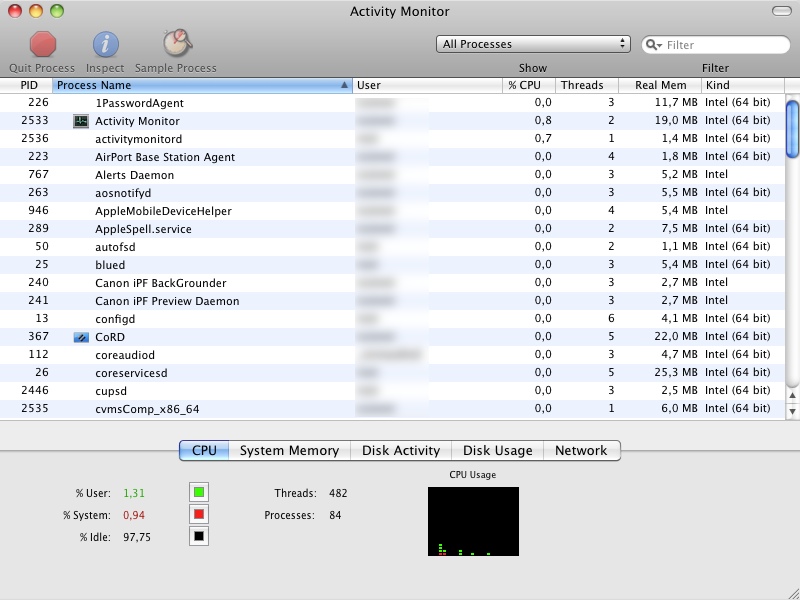Click the green zoom window button
Screen dimensions: 800x600
(57, 11)
